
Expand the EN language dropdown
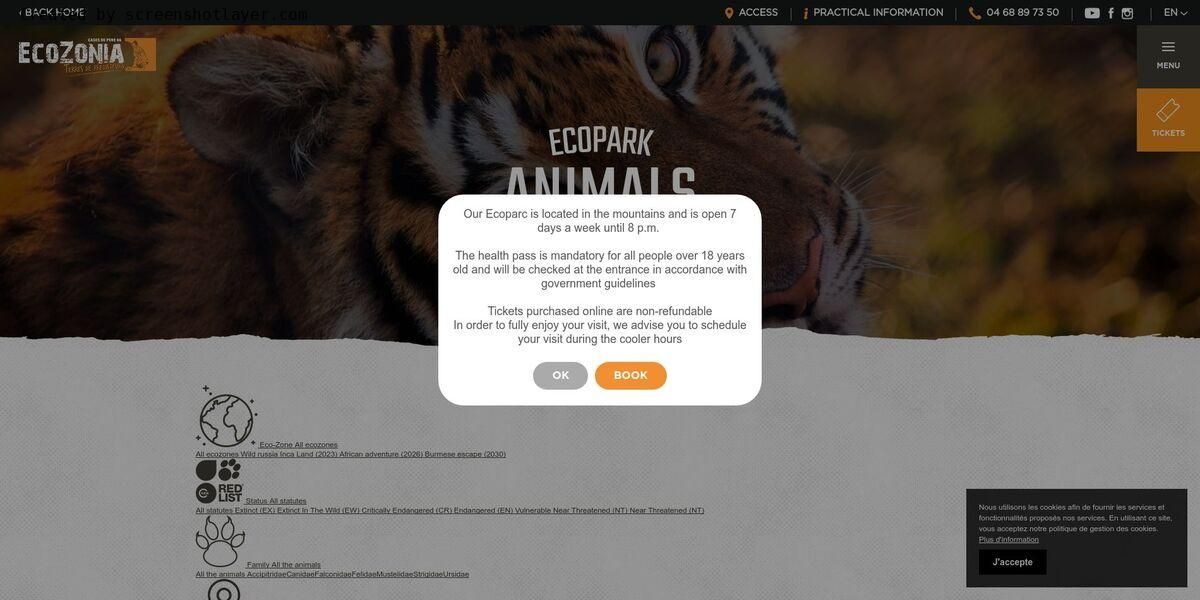(x=1175, y=13)
